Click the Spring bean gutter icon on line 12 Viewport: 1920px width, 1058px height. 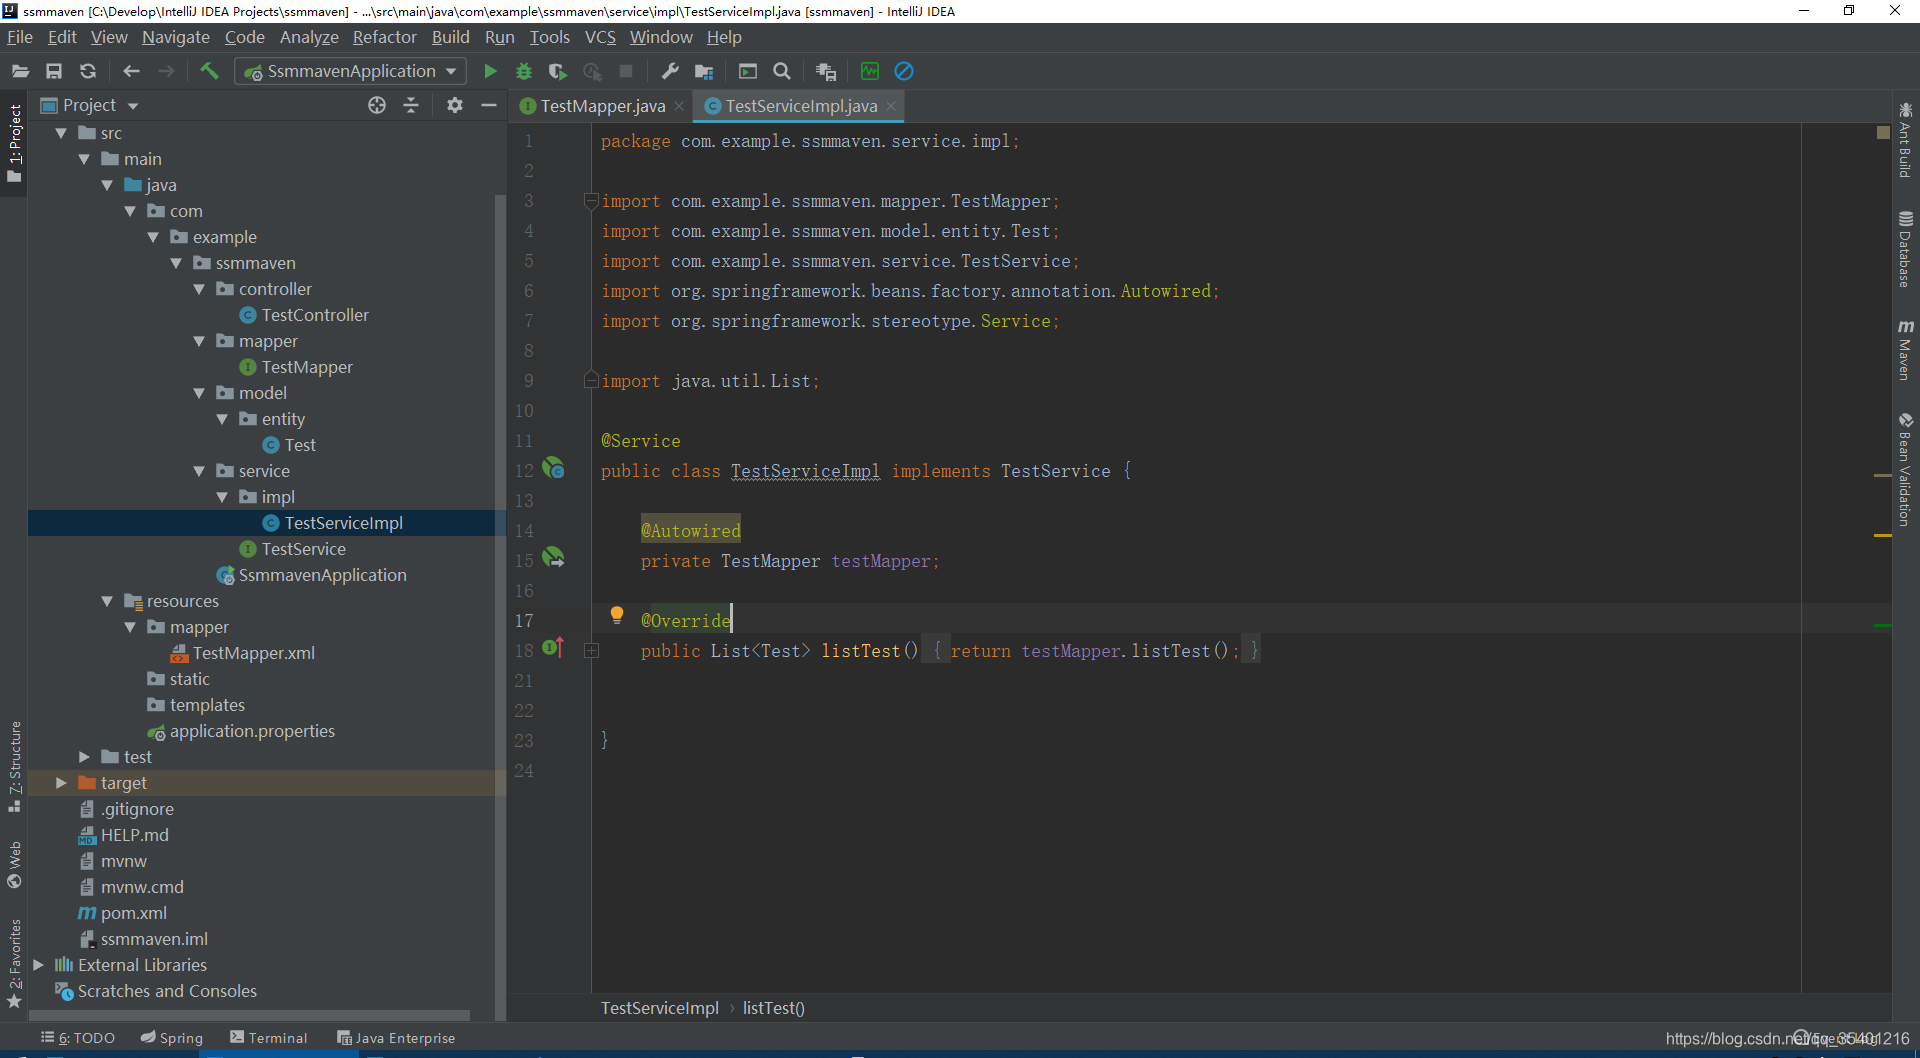(x=553, y=468)
